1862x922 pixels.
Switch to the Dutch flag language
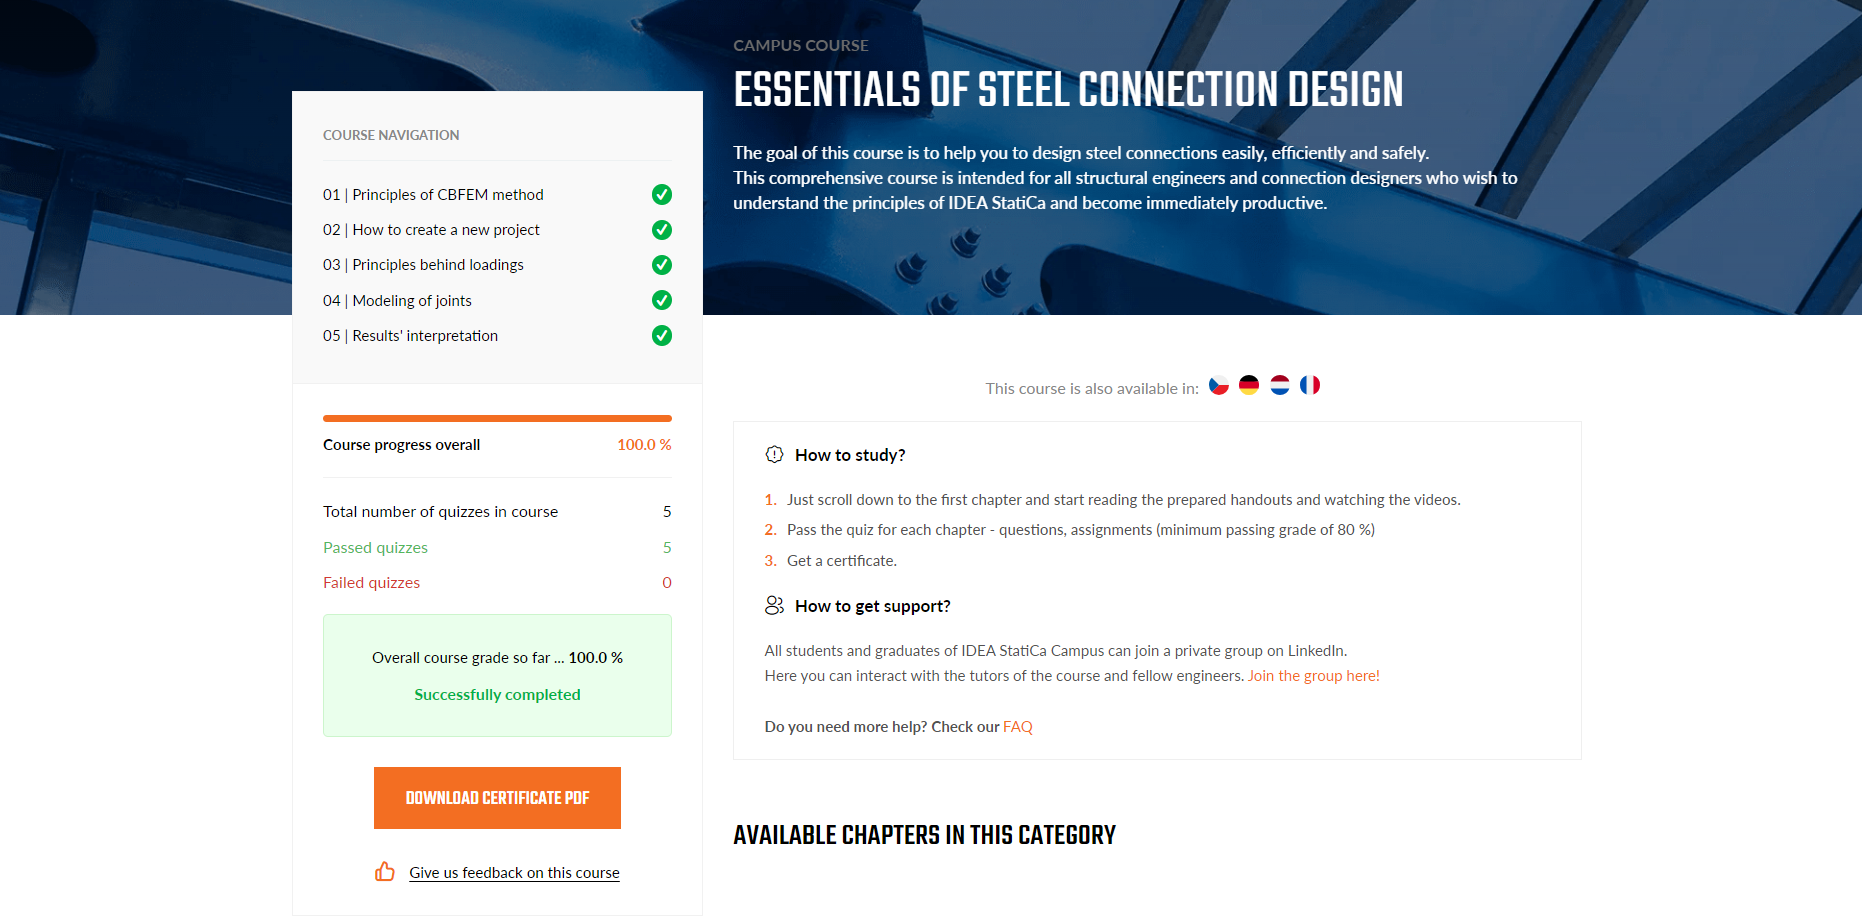coord(1280,385)
